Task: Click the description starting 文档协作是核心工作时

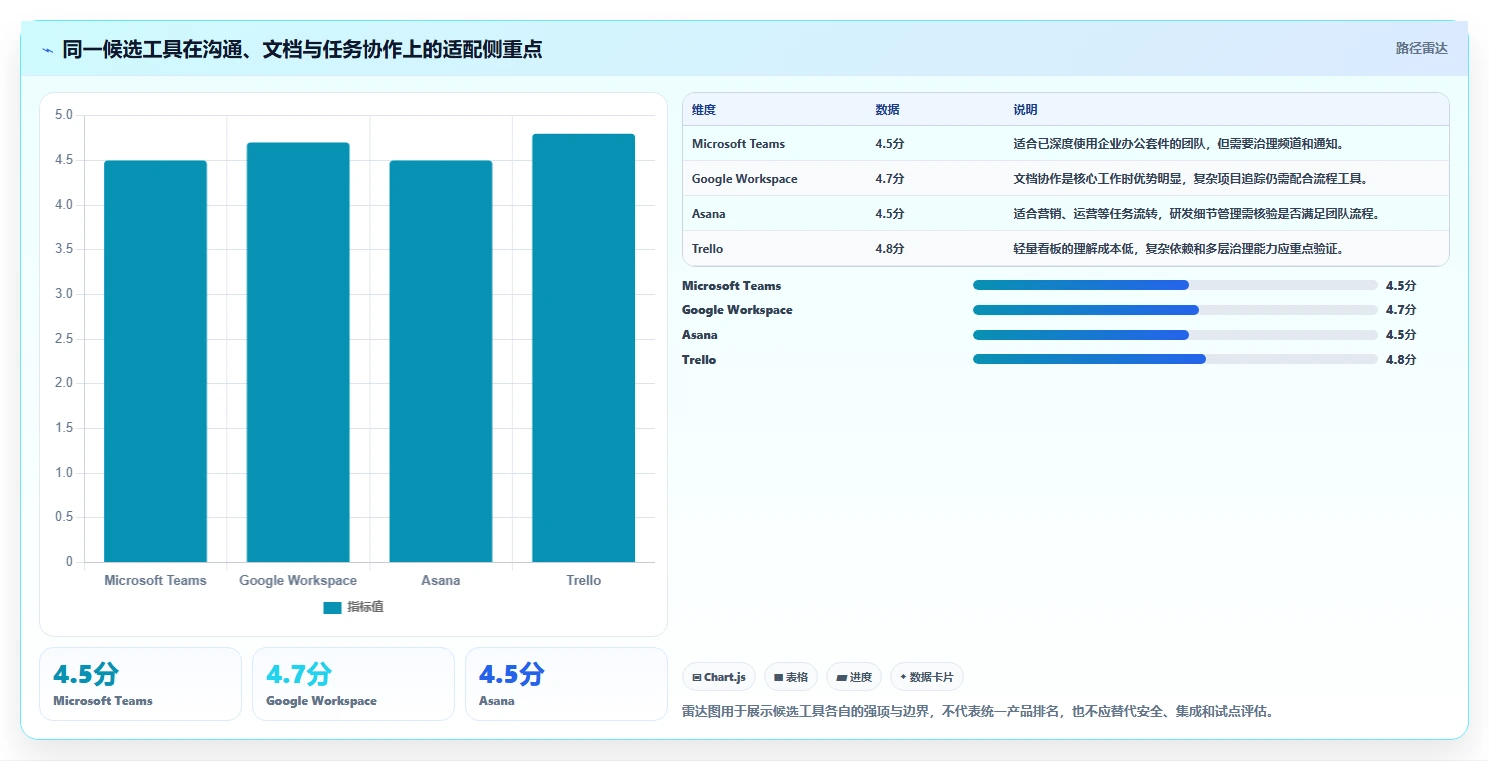Action: [1190, 179]
